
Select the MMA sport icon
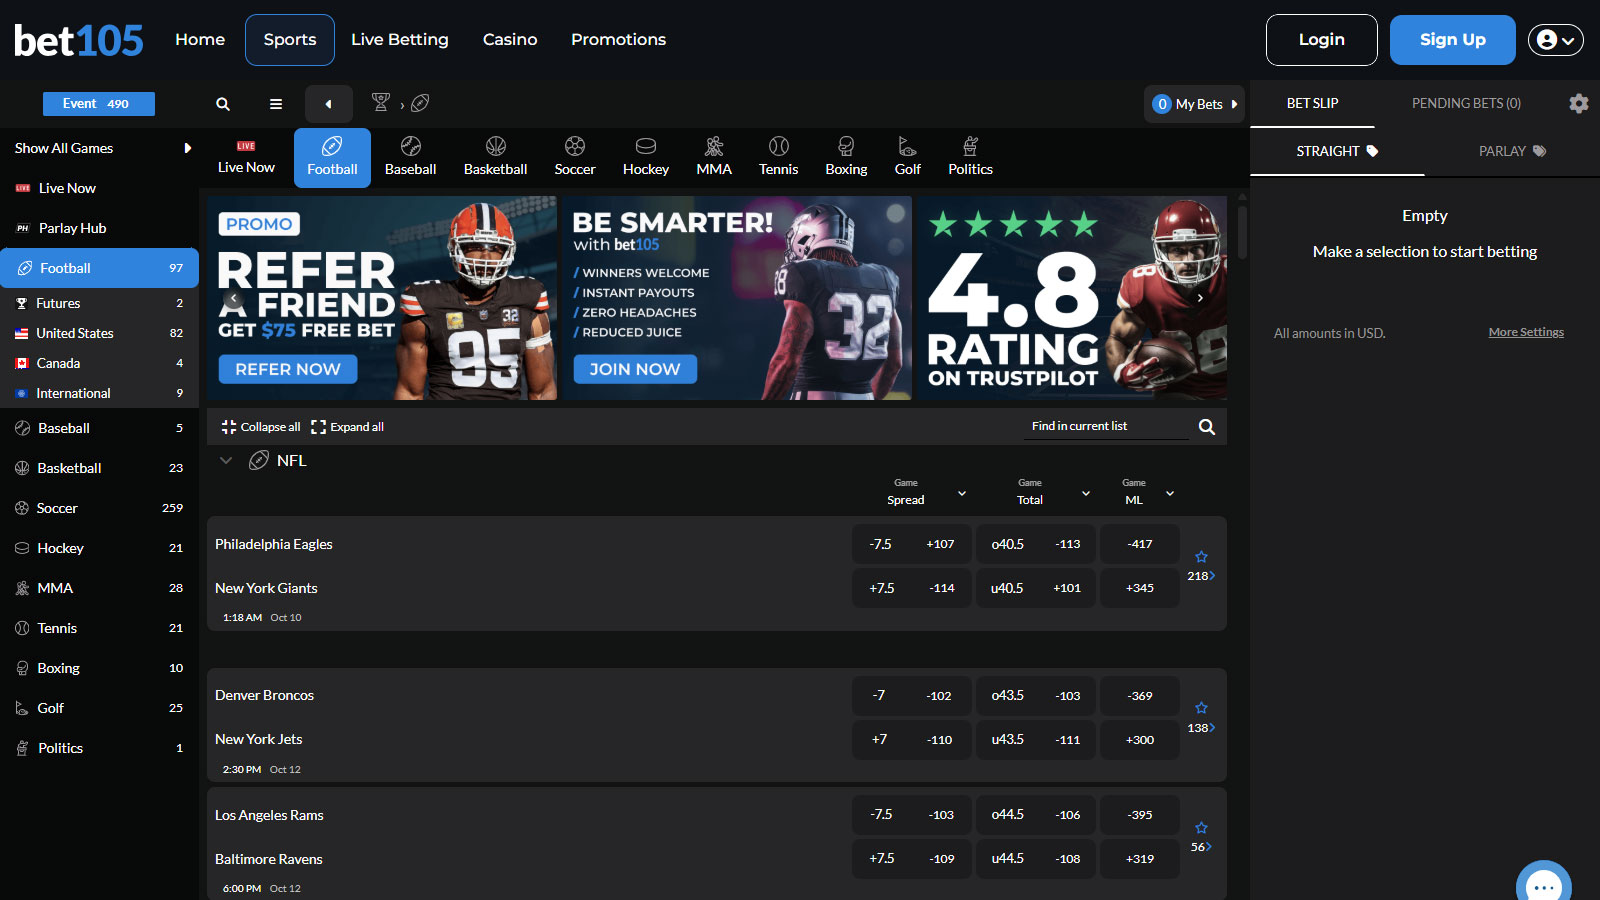[x=714, y=156]
